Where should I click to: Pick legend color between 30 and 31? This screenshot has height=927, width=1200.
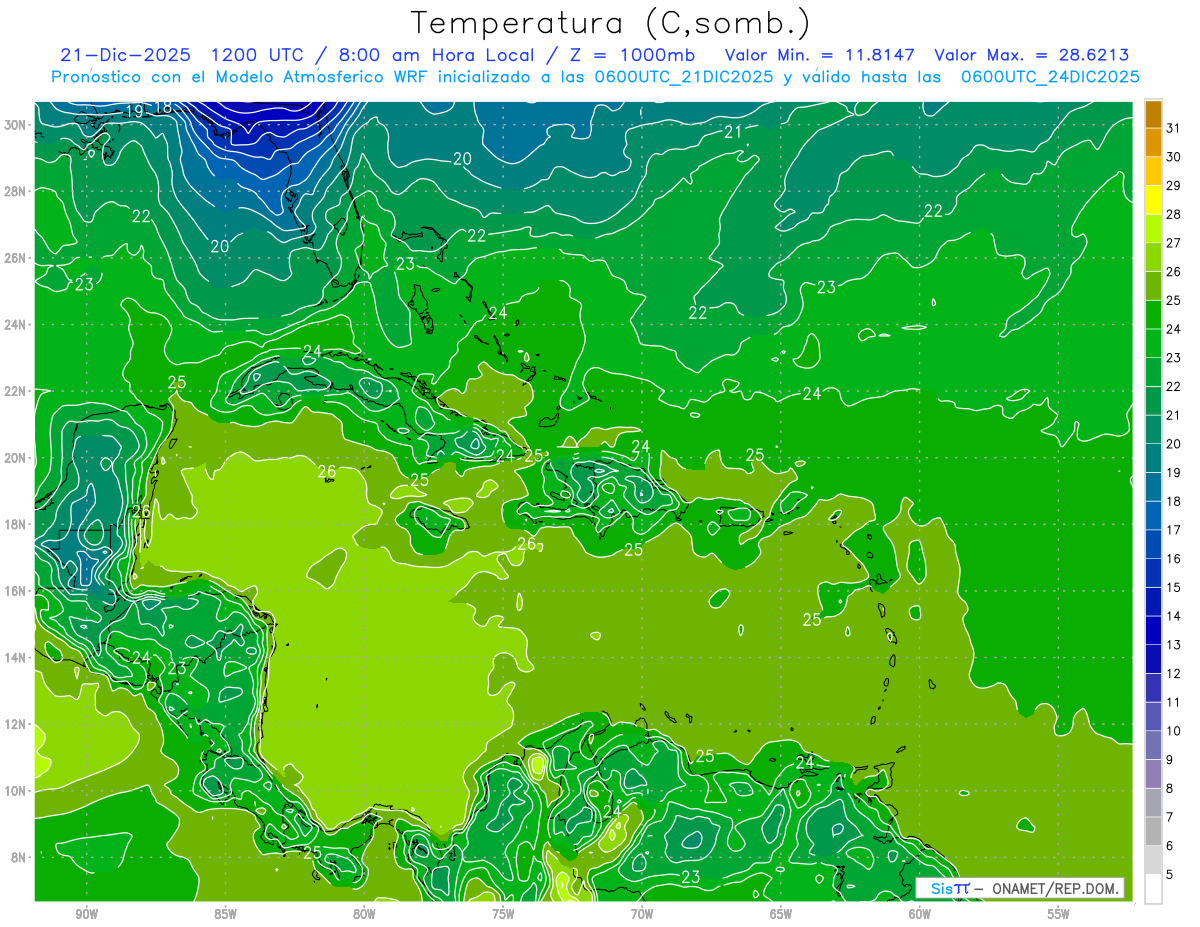tap(1153, 143)
